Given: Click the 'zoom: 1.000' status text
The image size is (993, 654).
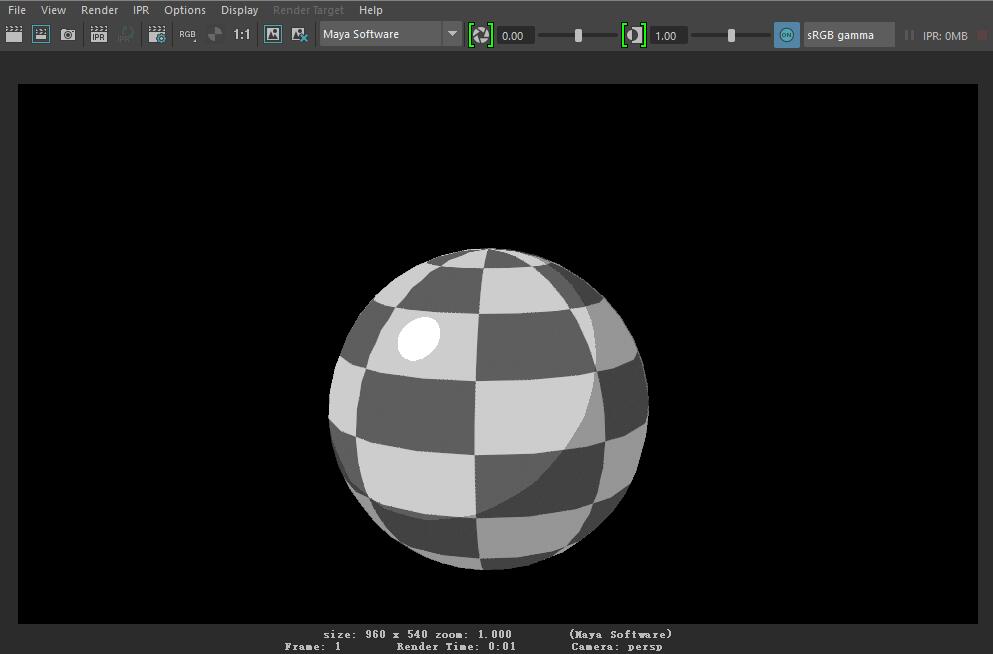Looking at the screenshot, I should [473, 634].
